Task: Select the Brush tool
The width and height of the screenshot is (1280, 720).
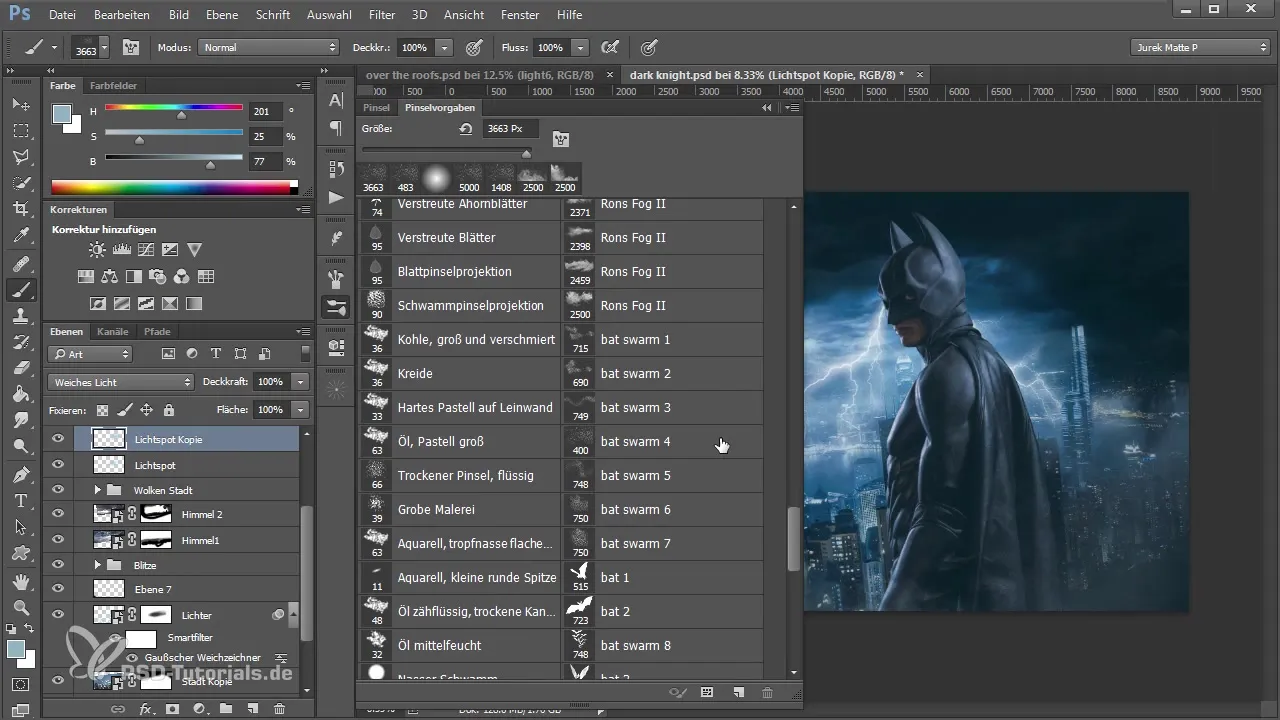Action: coord(21,290)
